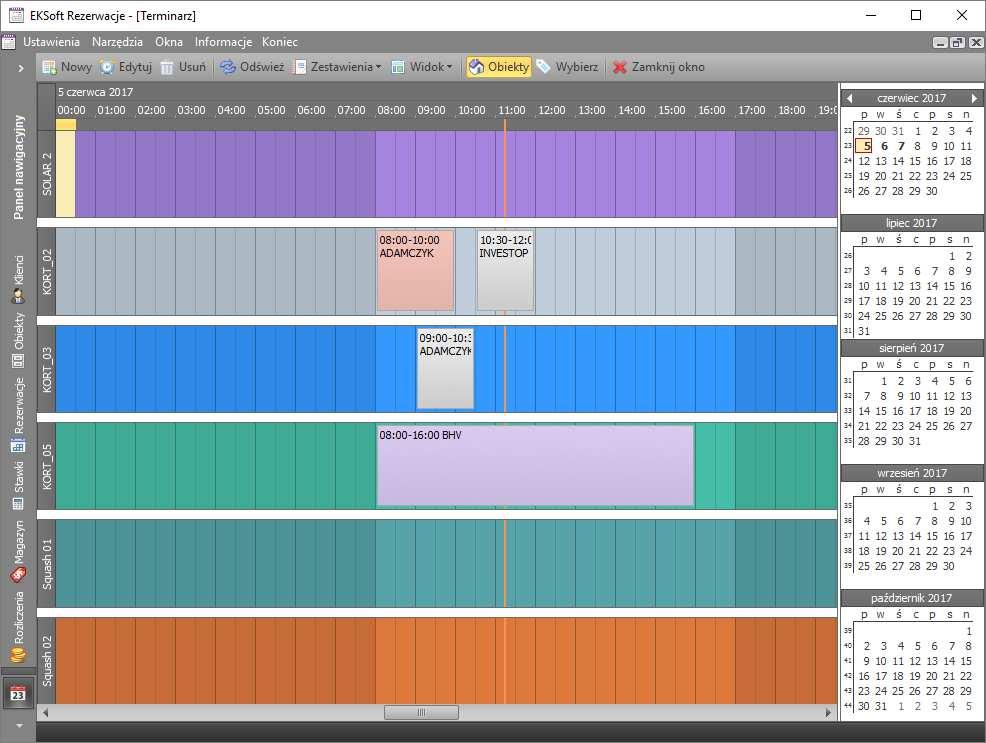Screen dimensions: 986x743
Task: Select the 09:00 ADAMCZYK reservation on KORT_03
Action: [445, 368]
